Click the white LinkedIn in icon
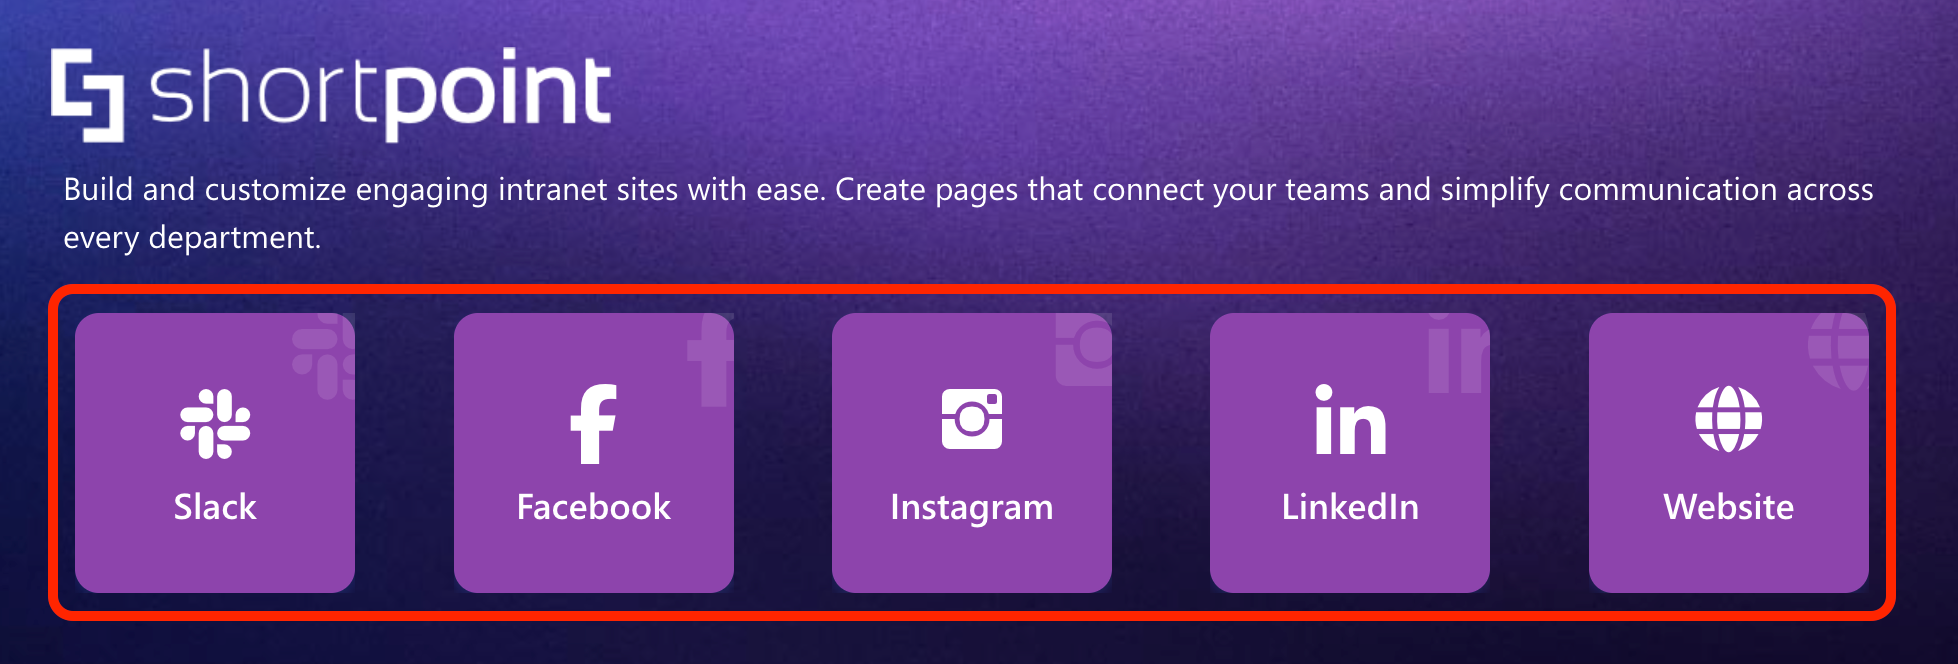The height and width of the screenshot is (664, 1958). click(1350, 420)
